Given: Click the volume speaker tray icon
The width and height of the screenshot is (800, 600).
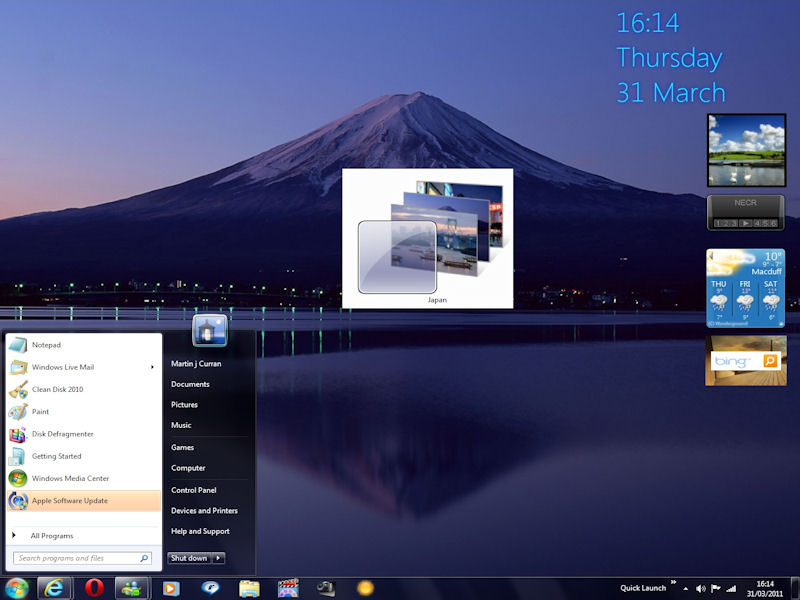Looking at the screenshot, I should [715, 588].
